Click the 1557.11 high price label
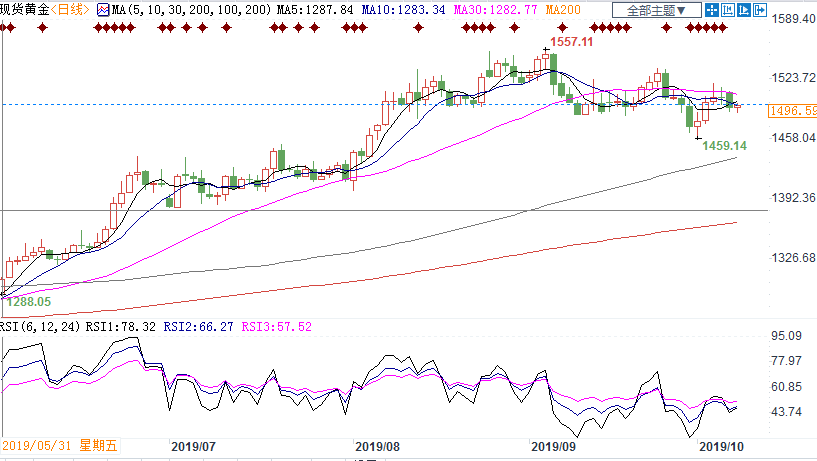The image size is (817, 461). click(x=572, y=42)
